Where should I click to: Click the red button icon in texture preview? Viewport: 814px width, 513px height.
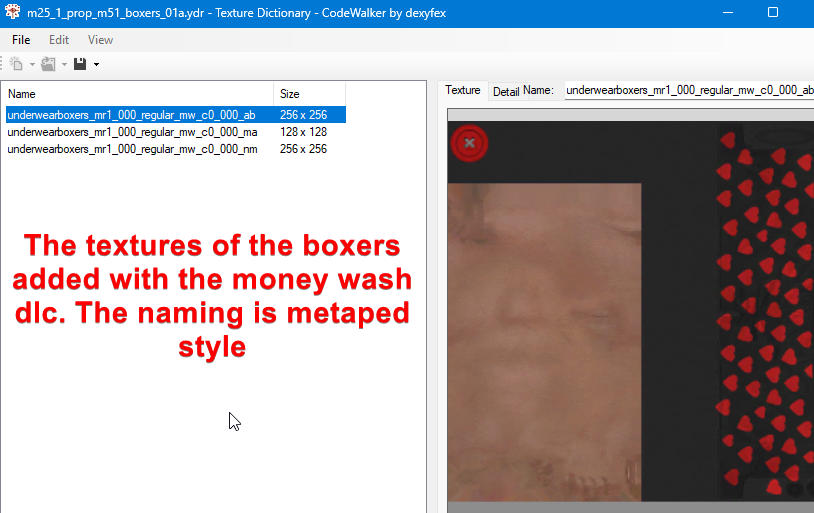pyautogui.click(x=468, y=143)
